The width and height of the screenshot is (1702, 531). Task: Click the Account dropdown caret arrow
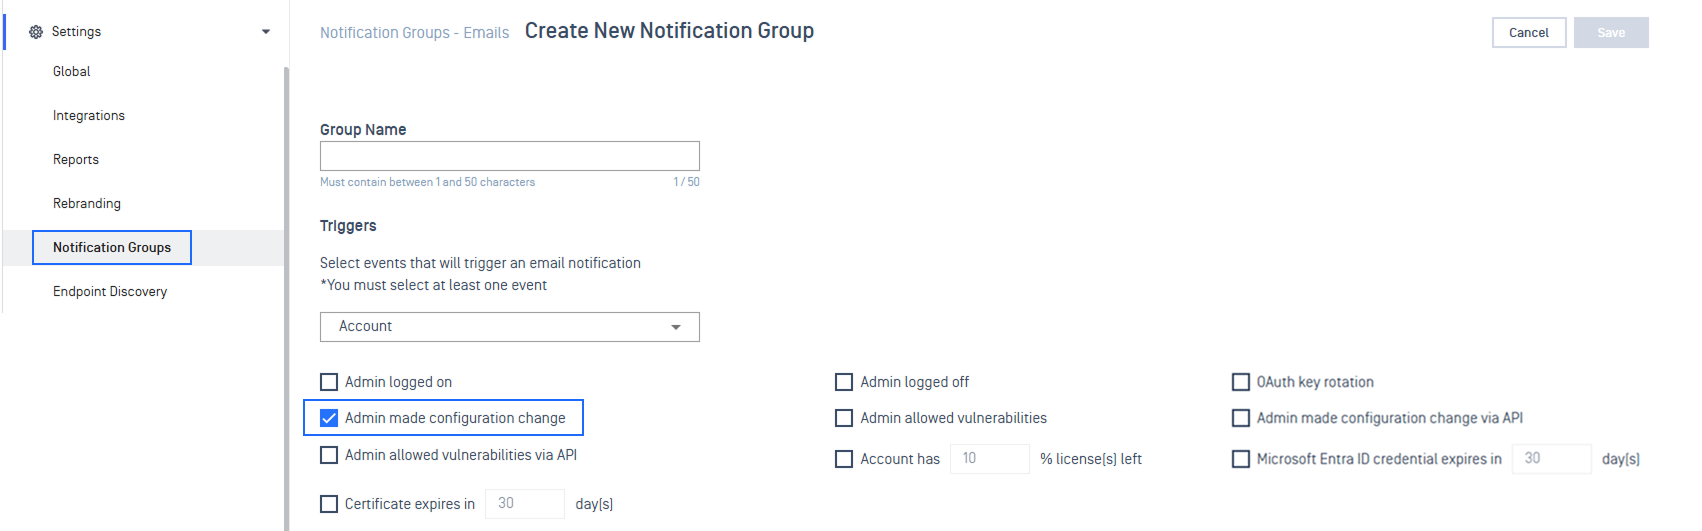[676, 327]
